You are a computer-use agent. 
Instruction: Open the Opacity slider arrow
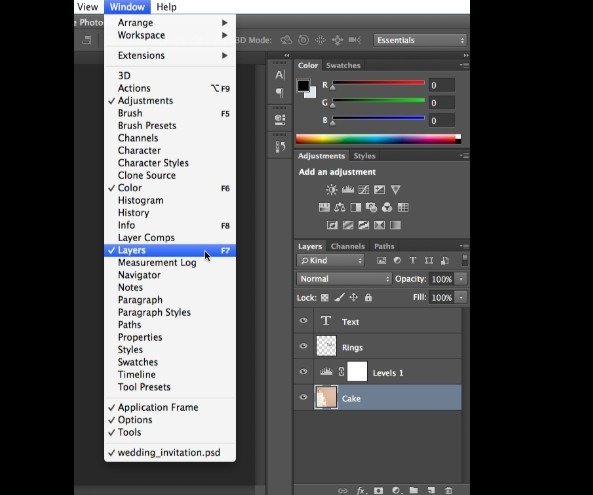click(x=461, y=279)
